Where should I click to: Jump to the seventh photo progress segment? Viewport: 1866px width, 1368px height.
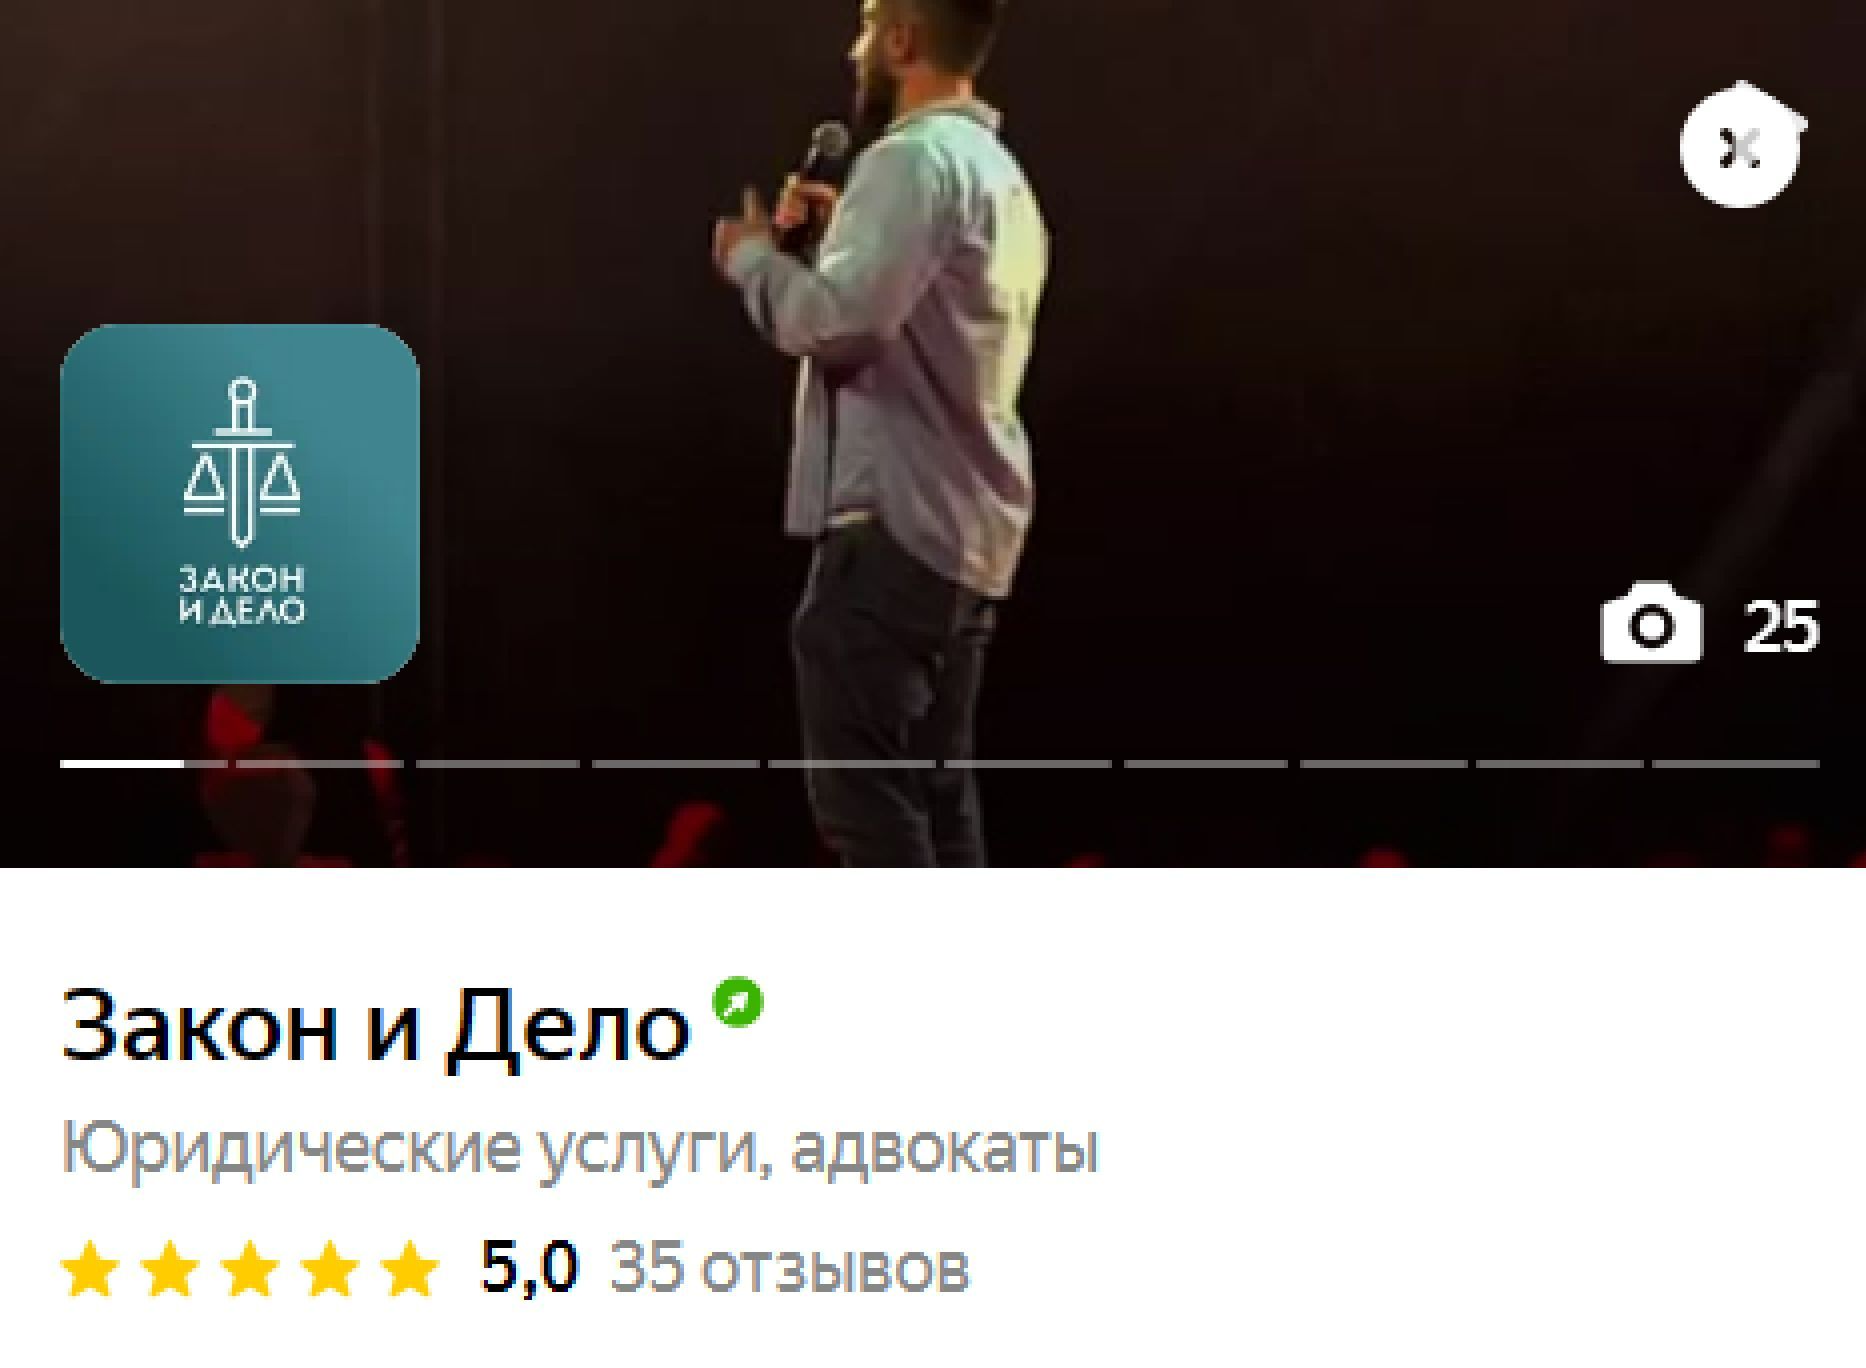click(1205, 764)
